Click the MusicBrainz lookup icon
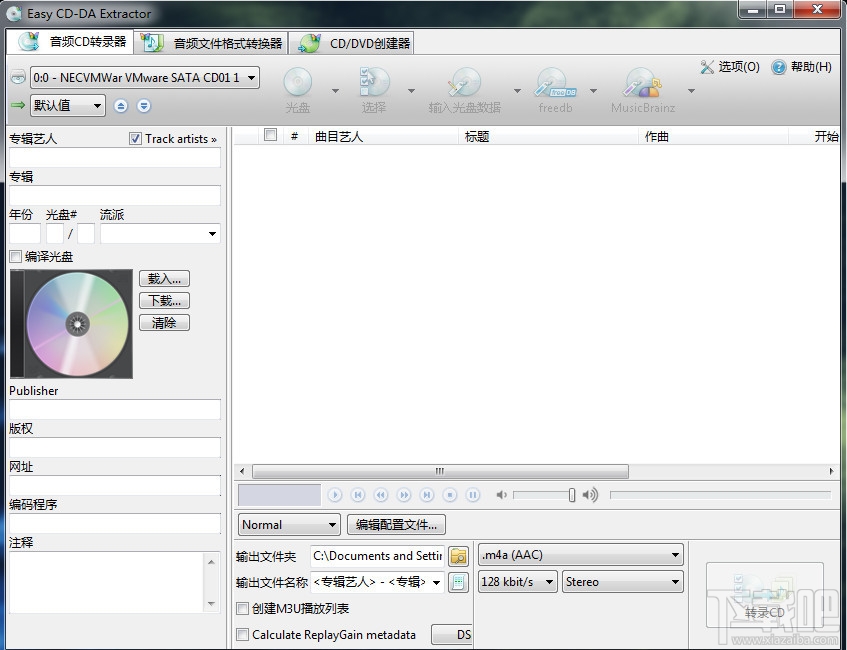This screenshot has width=847, height=650. click(x=642, y=82)
